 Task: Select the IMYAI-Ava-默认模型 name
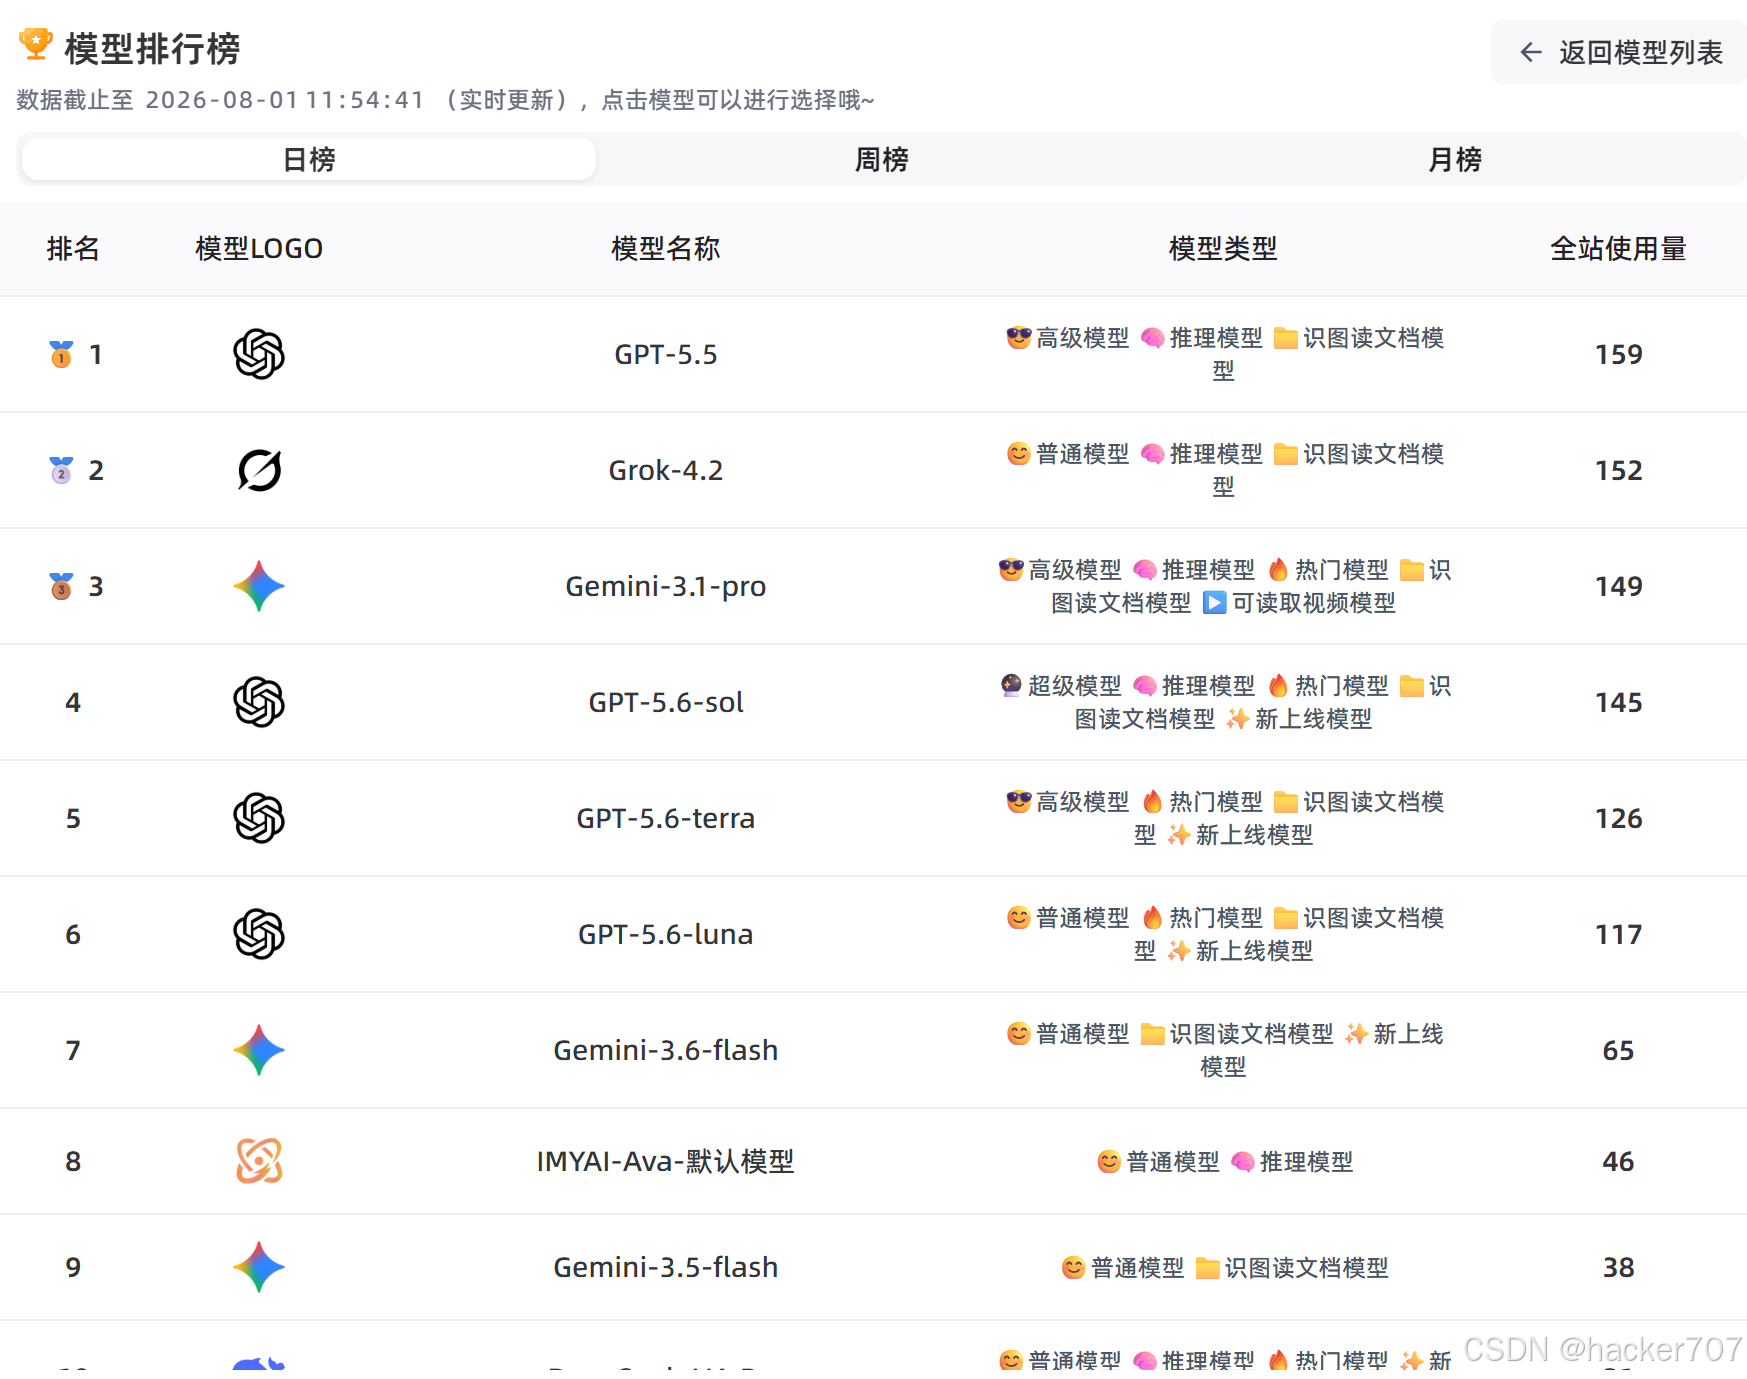666,1162
